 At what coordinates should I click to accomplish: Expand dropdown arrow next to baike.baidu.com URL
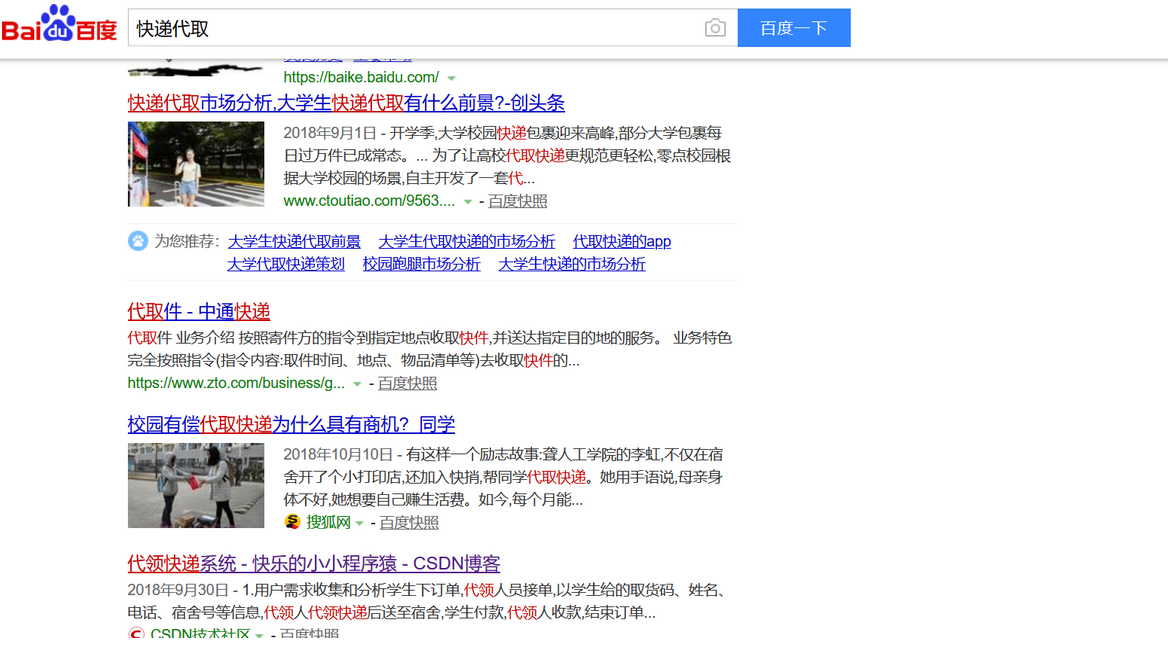(451, 78)
